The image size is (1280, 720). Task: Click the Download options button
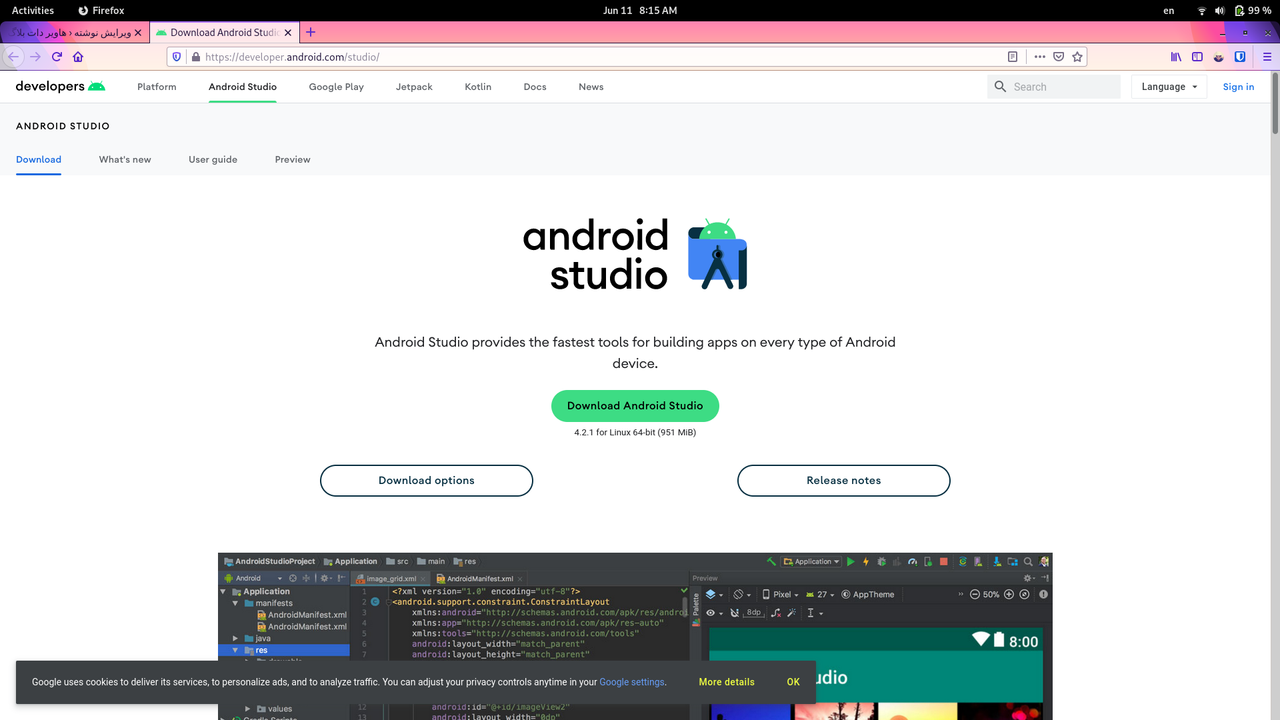(426, 480)
